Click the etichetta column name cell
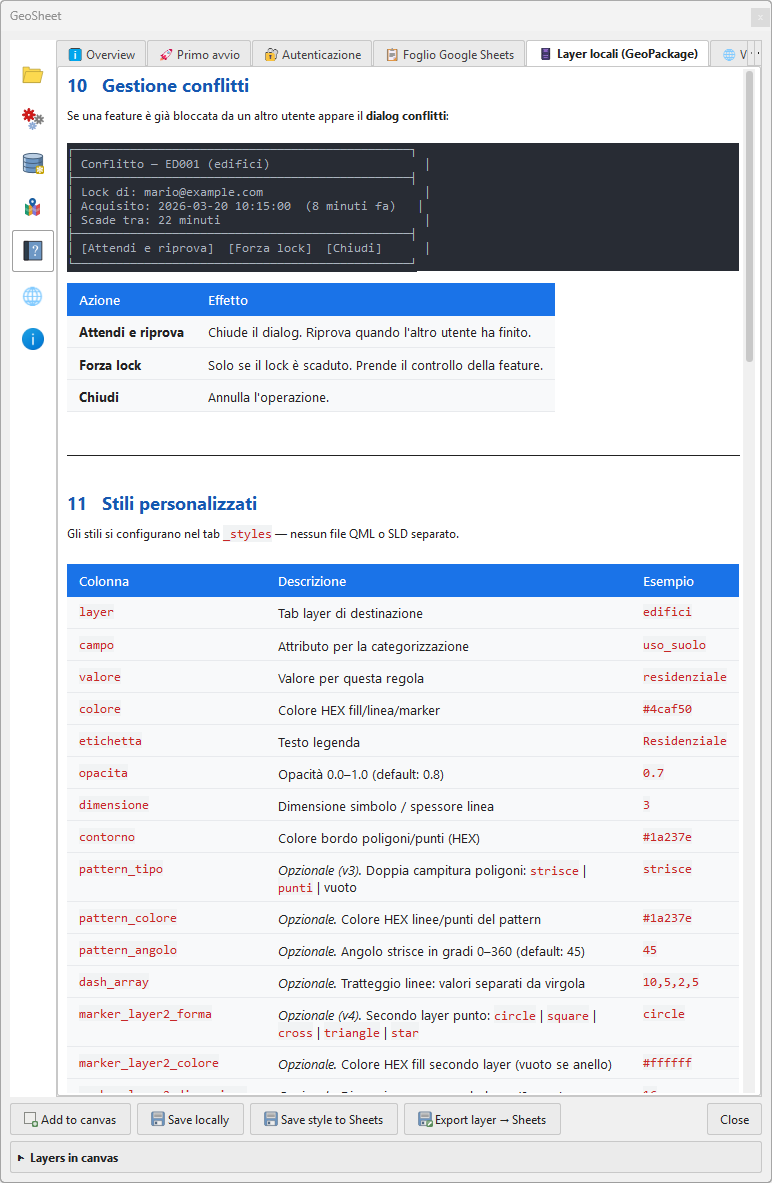Screen dimensions: 772x1183 tap(110, 741)
